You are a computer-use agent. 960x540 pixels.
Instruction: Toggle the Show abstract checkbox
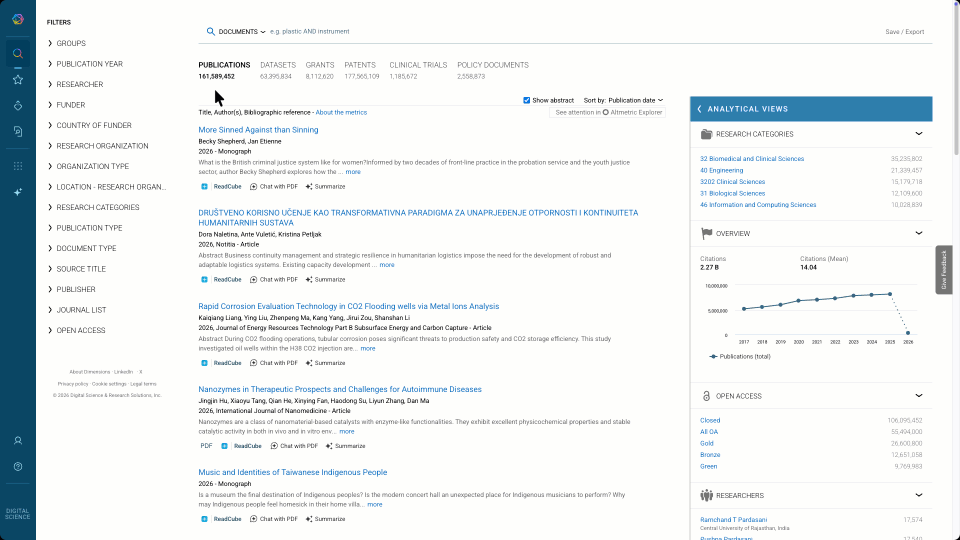tap(527, 100)
